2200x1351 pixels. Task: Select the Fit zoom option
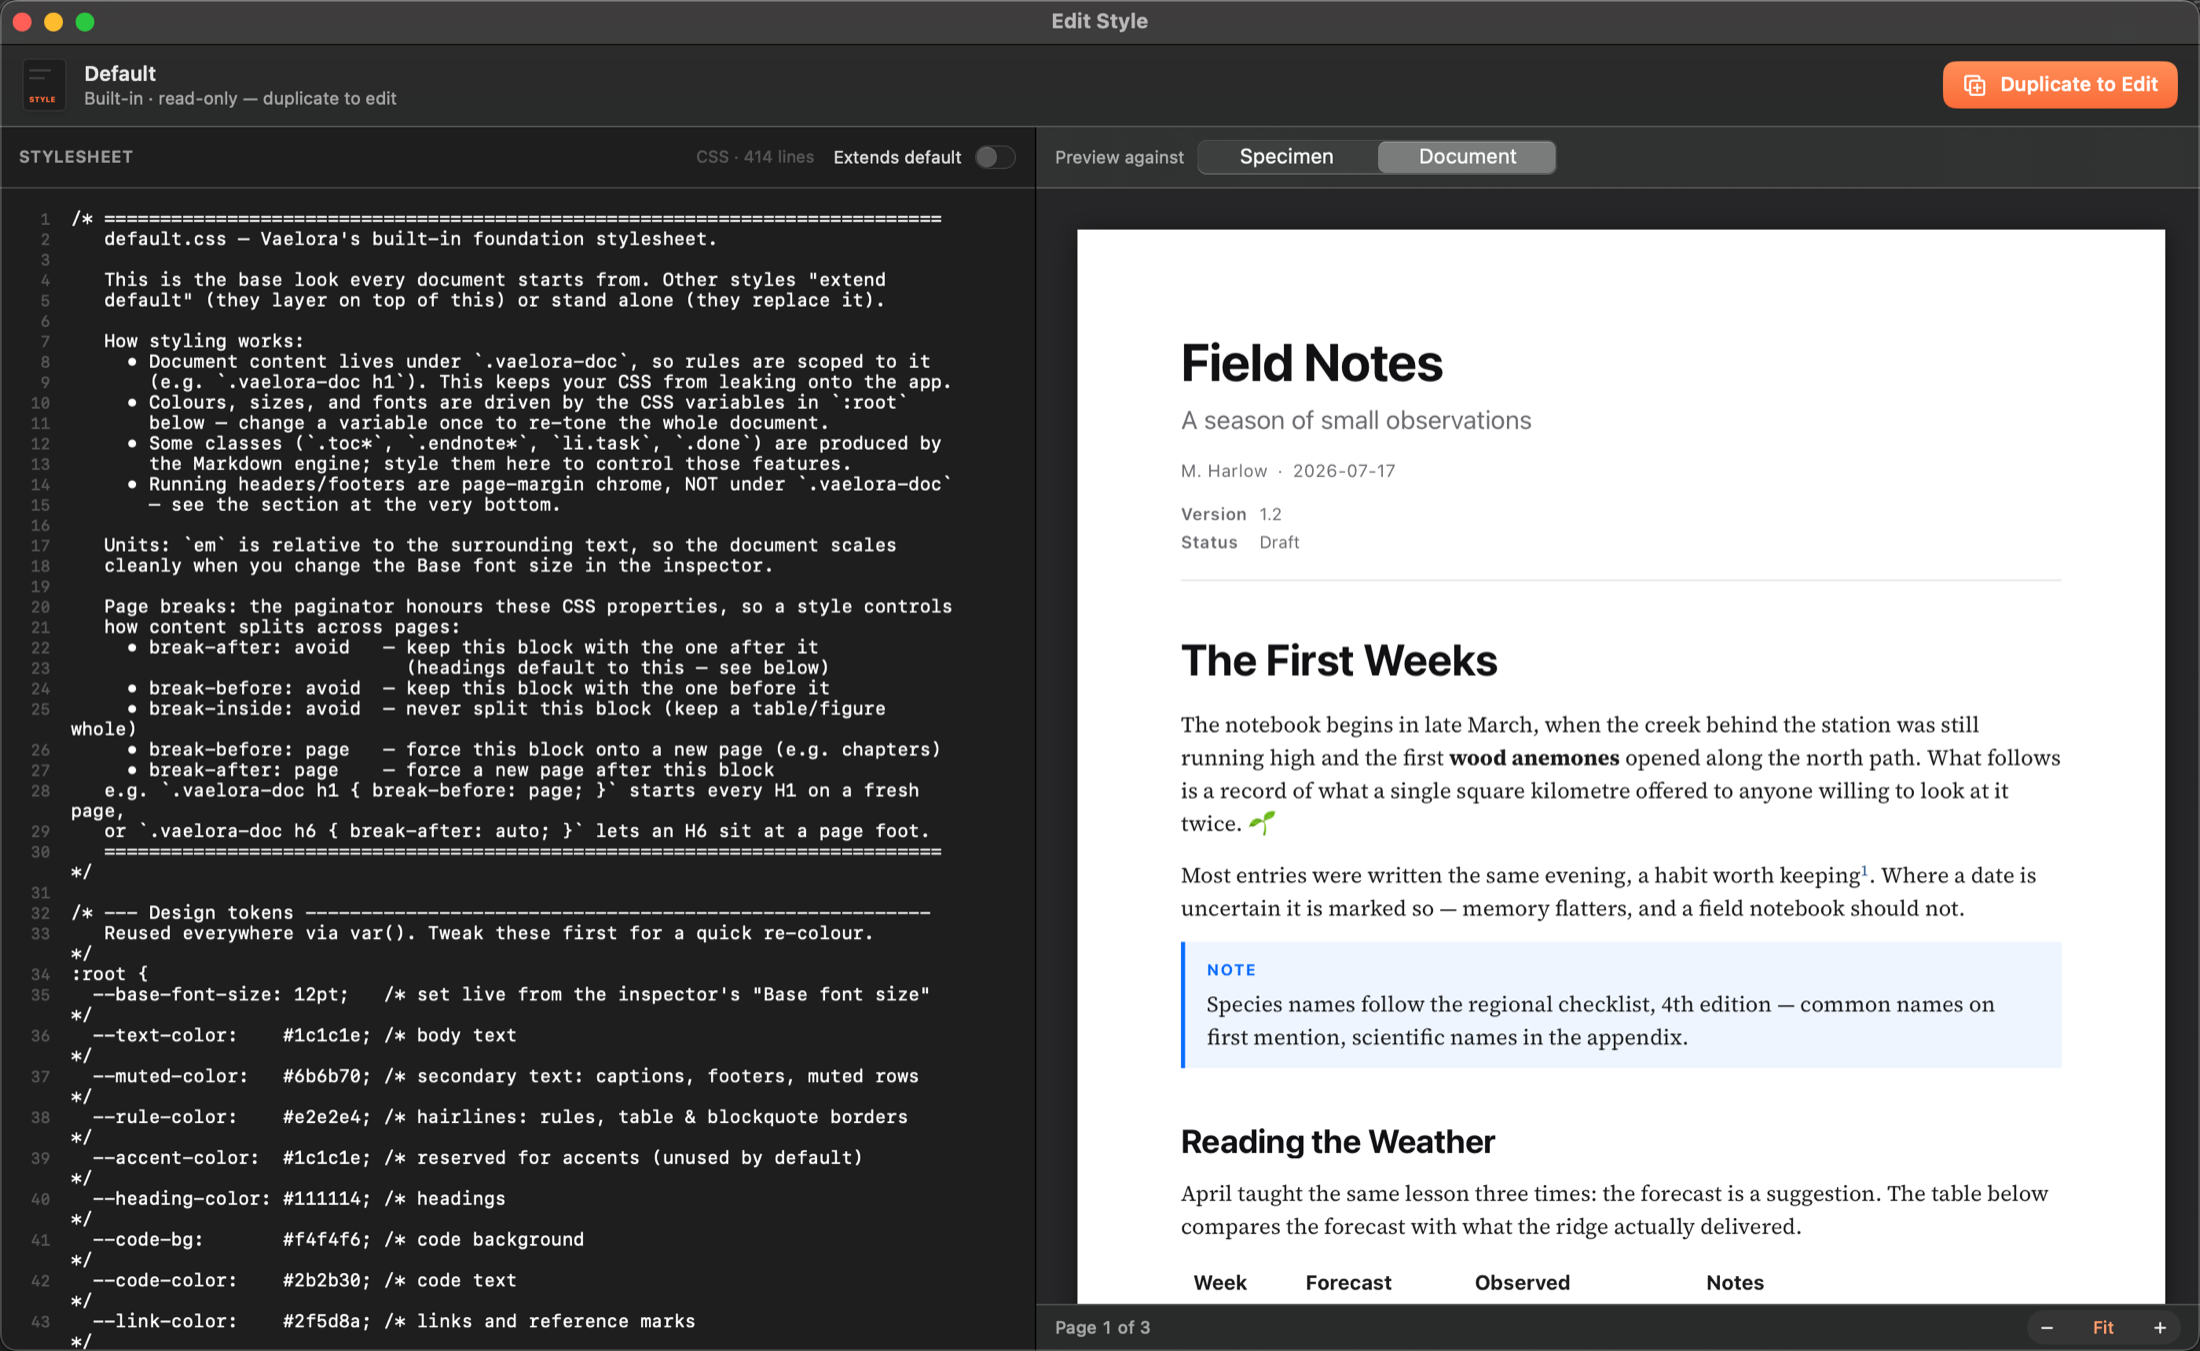[2103, 1328]
